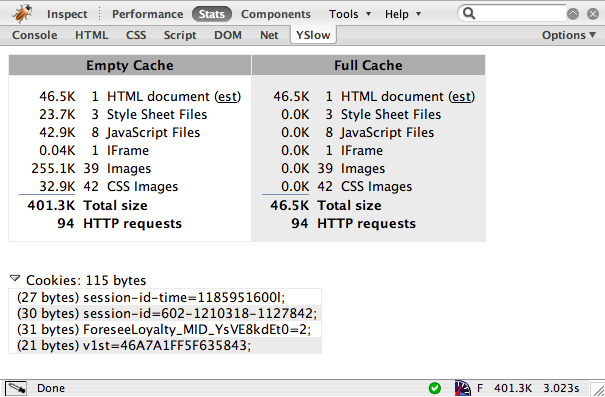Close the Firebug panel
605x397 pixels.
point(593,14)
